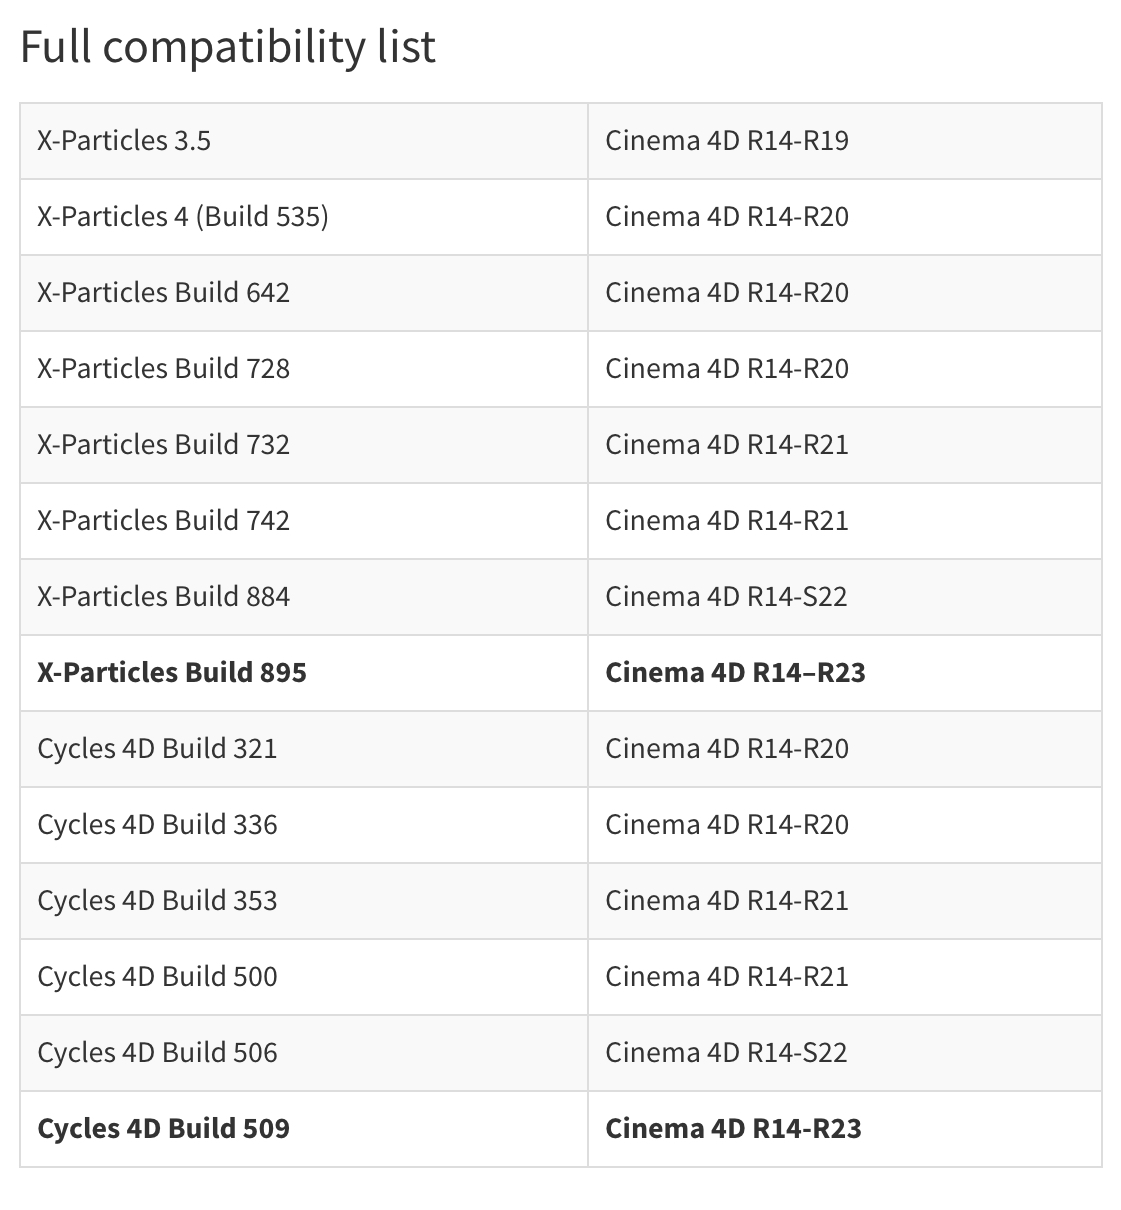This screenshot has width=1121, height=1210.
Task: Select the Cycles 4D Build 353 cell
Action: (157, 901)
